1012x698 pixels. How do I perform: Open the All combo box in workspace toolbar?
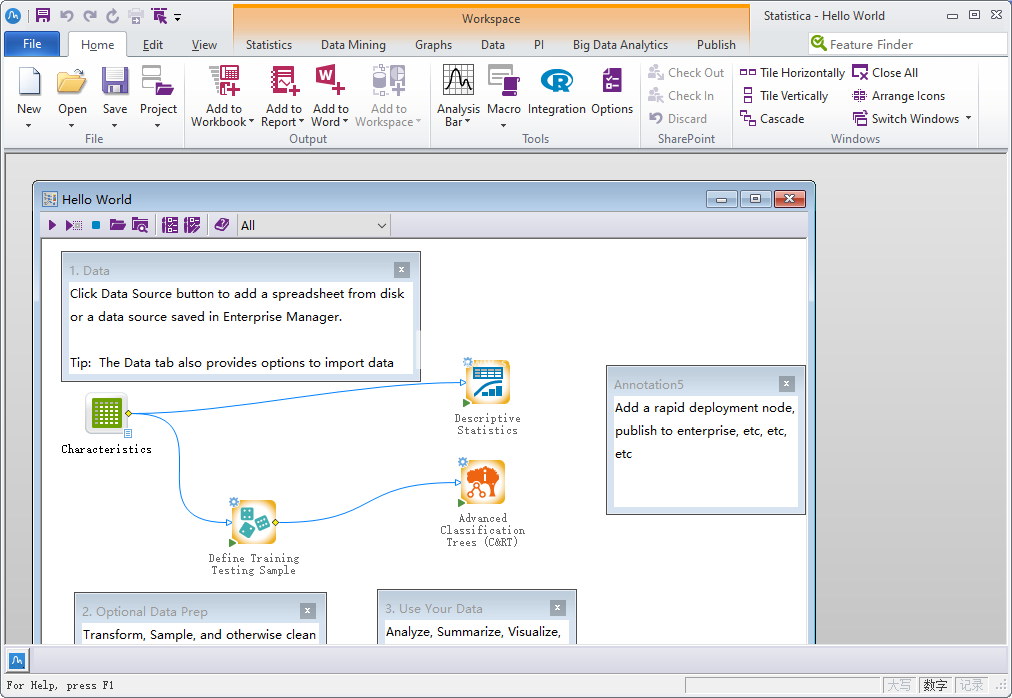click(314, 225)
